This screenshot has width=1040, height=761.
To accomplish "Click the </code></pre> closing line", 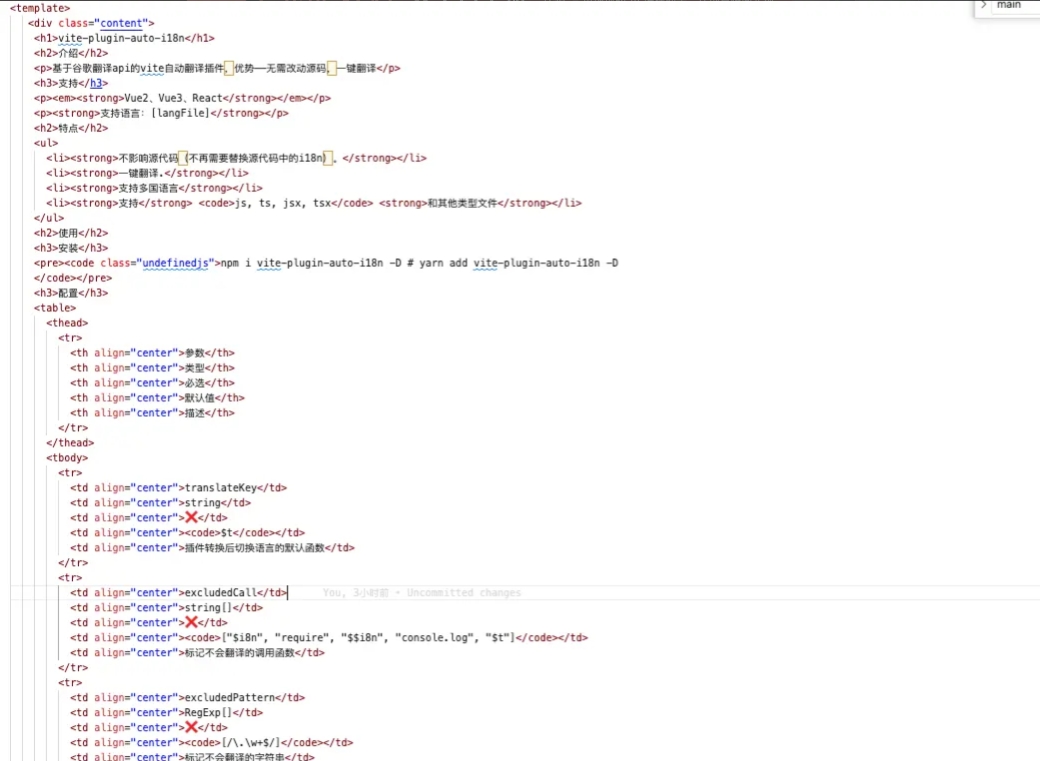I will coord(73,278).
